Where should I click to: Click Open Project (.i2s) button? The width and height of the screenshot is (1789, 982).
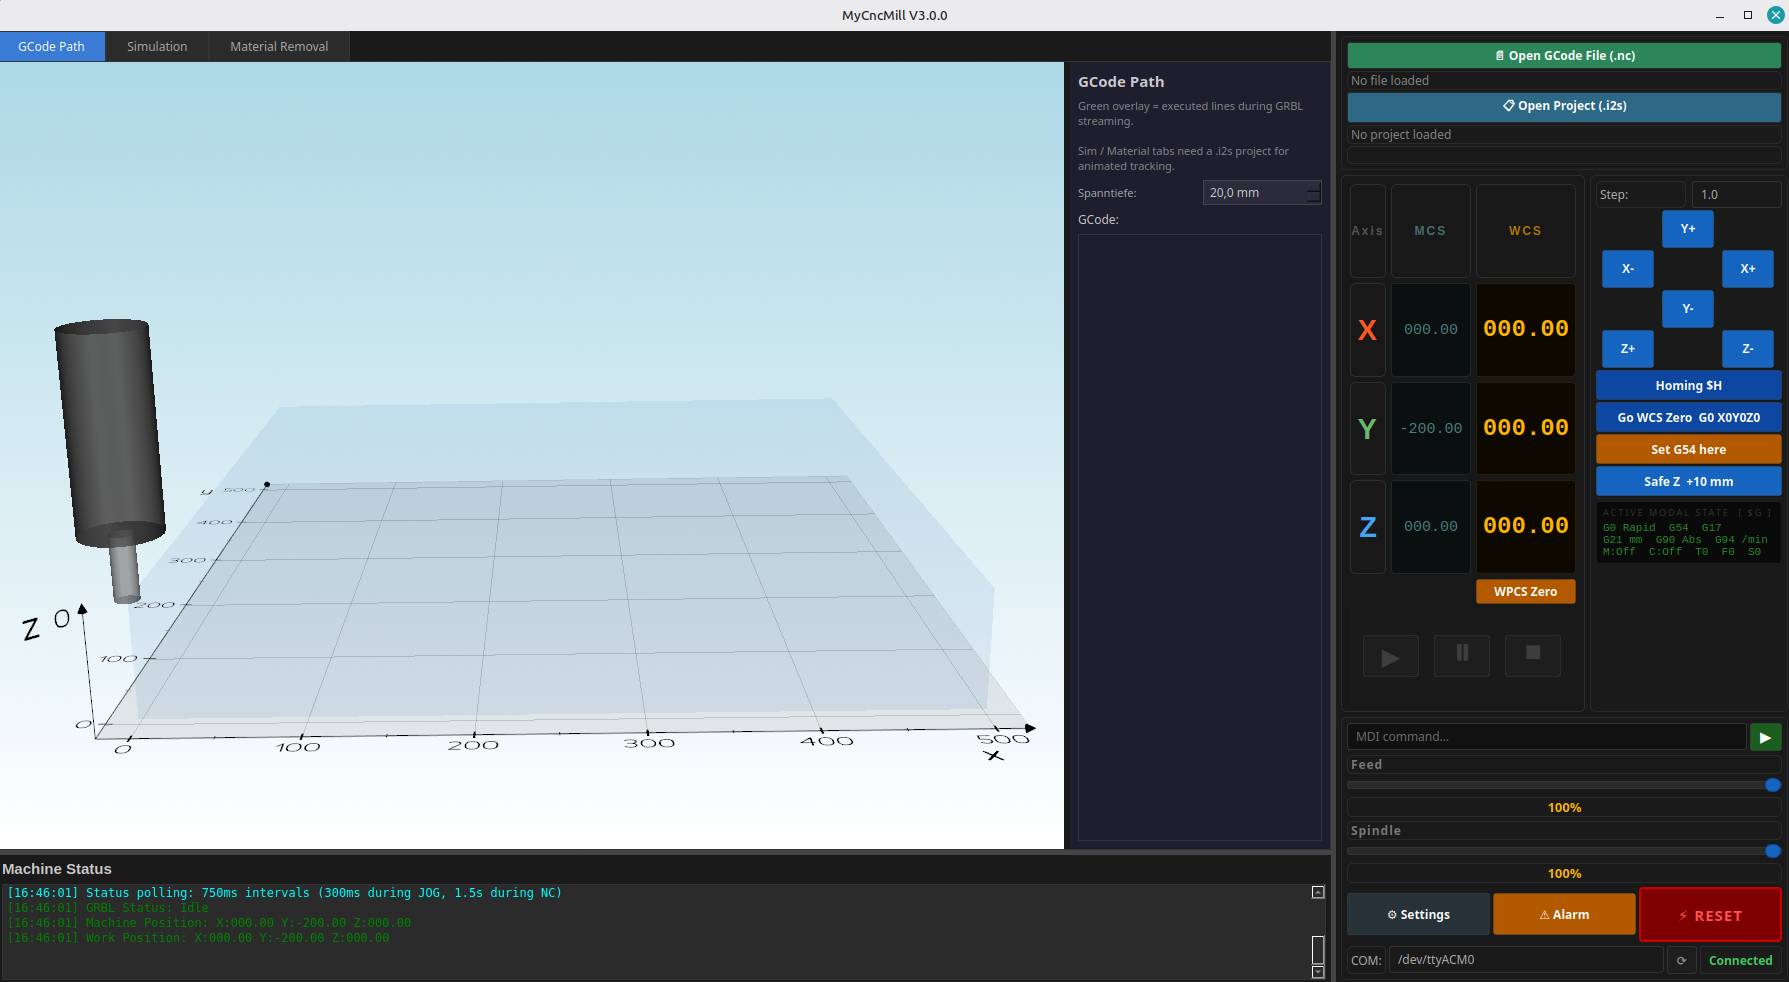click(x=1564, y=106)
